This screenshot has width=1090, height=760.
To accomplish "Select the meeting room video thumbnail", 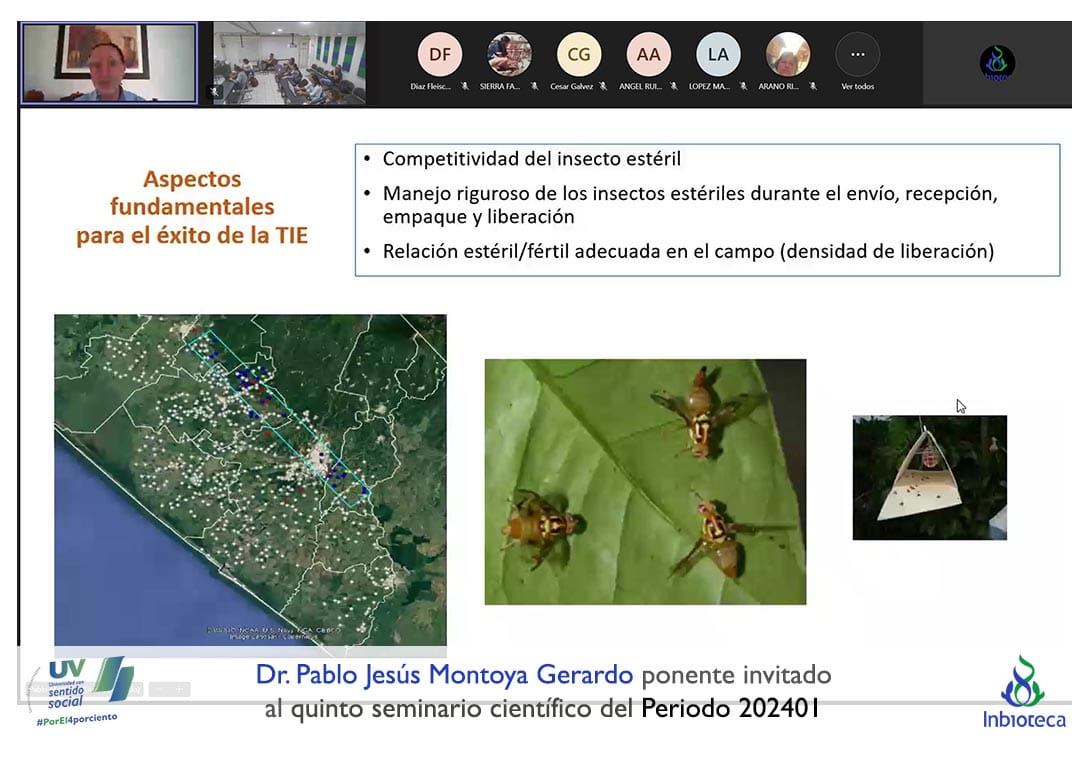I will tap(289, 63).
